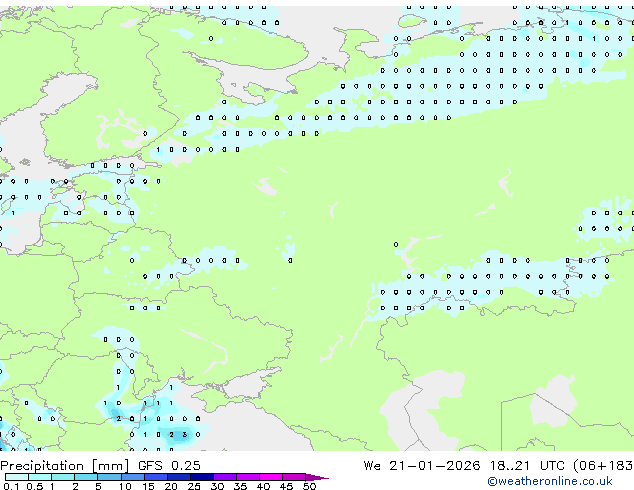634x490 pixels.
Task: Pick the 20–25 mm legend swatch
Action: coord(179,477)
